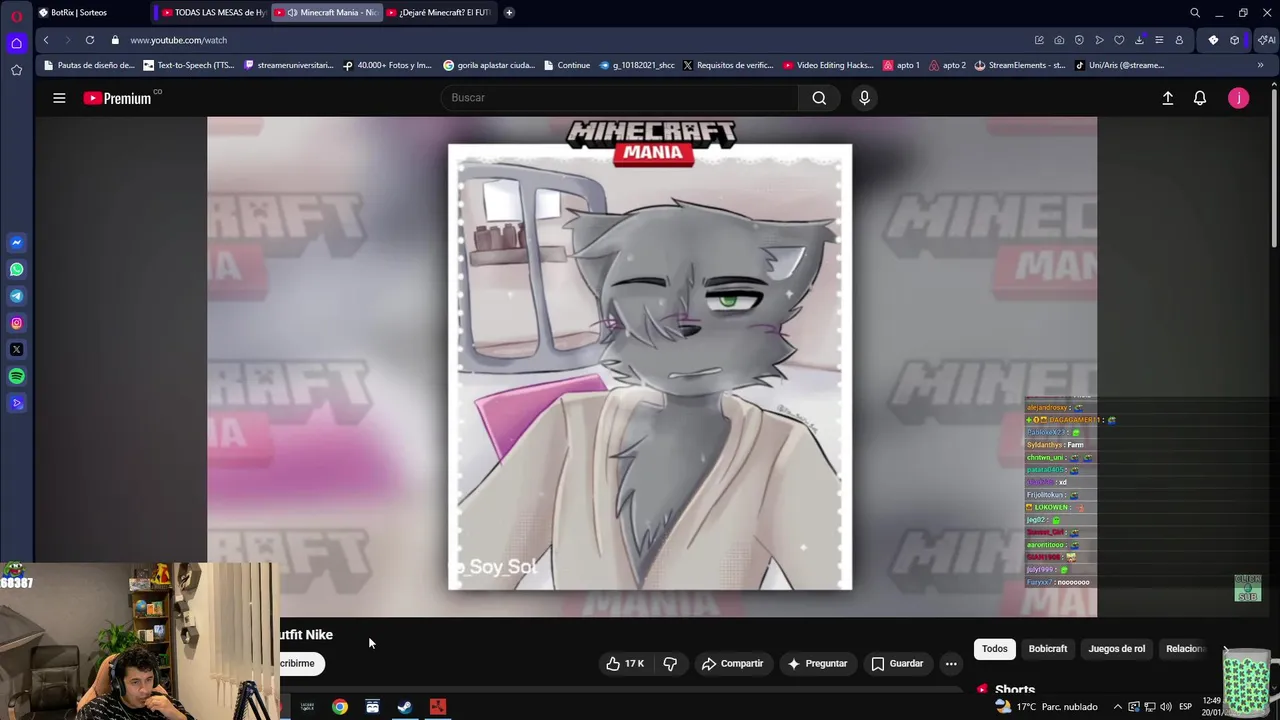Open Requisitos de verificación bookmark
This screenshot has width=1280, height=720.
(x=729, y=65)
